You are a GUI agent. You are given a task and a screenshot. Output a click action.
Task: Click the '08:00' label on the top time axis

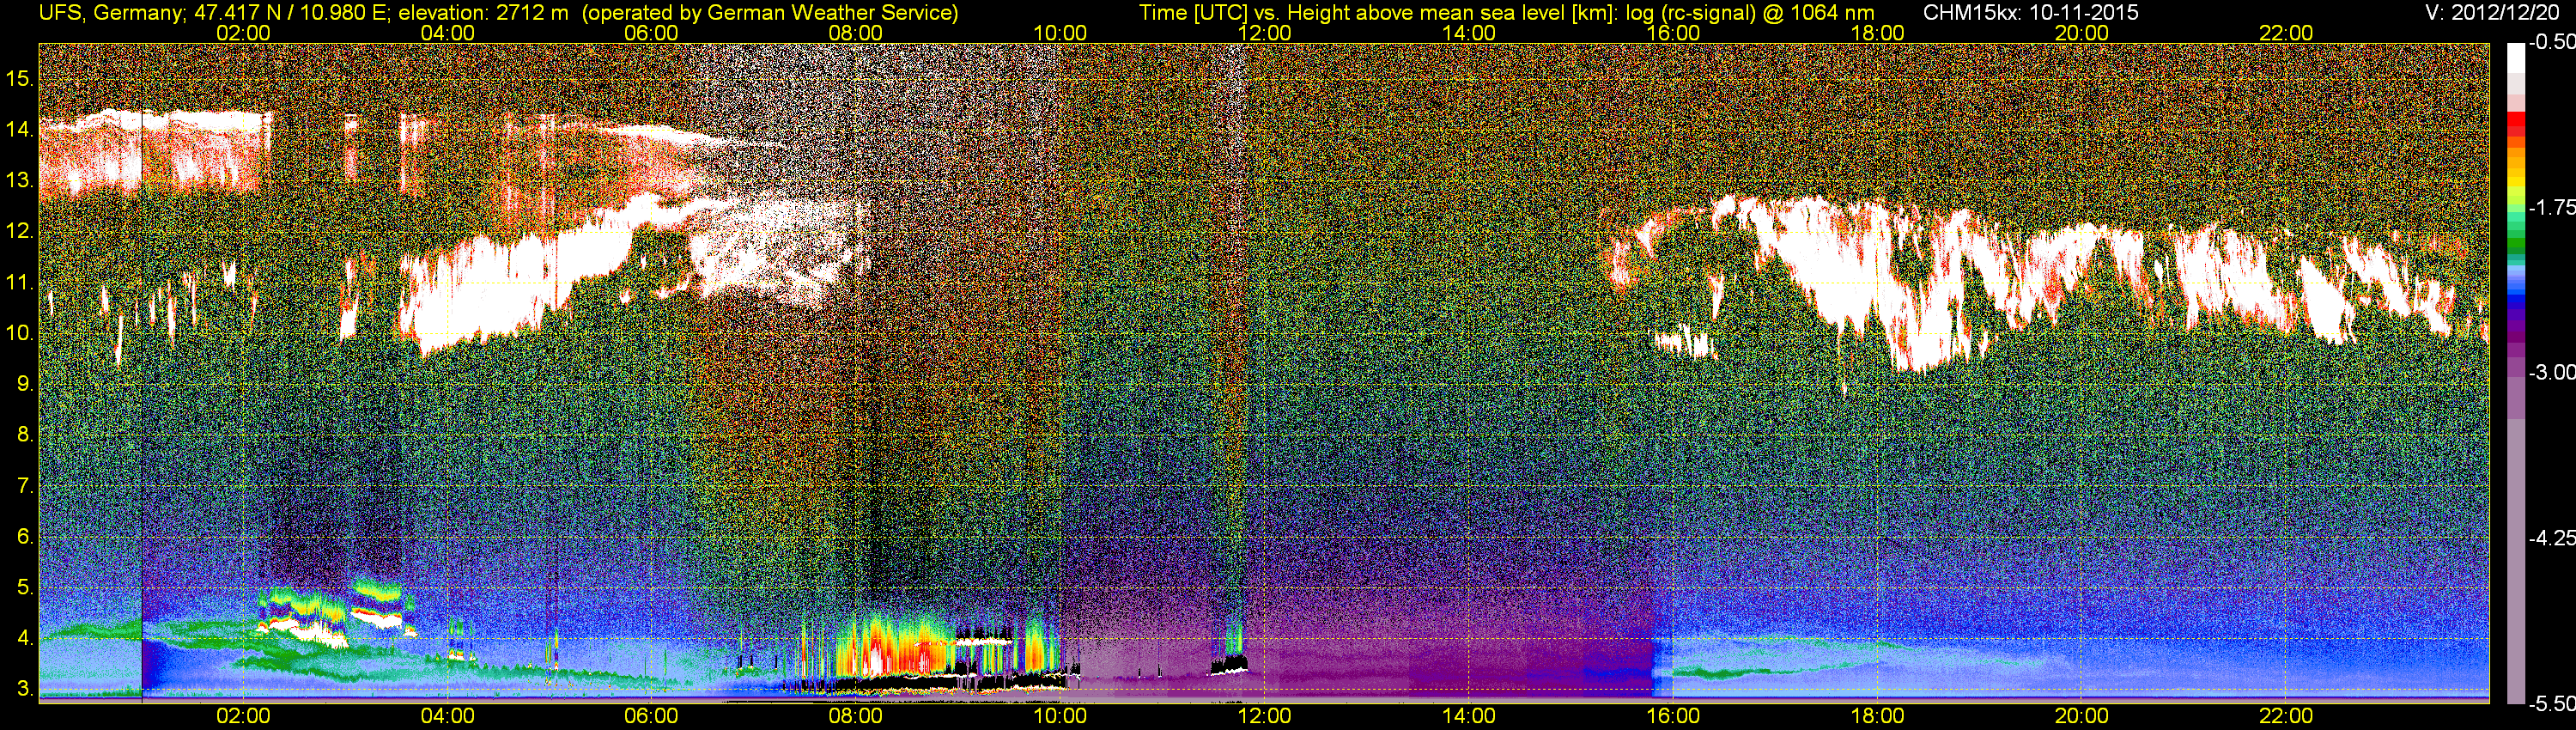pyautogui.click(x=856, y=32)
